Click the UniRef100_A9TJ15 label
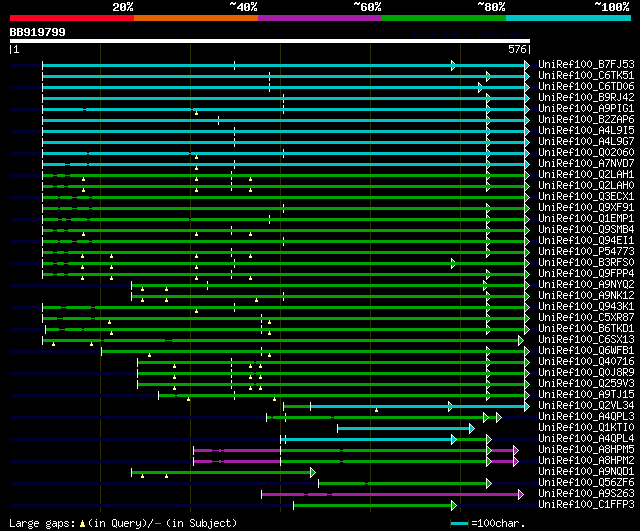The height and width of the screenshot is (531, 640). tap(586, 395)
